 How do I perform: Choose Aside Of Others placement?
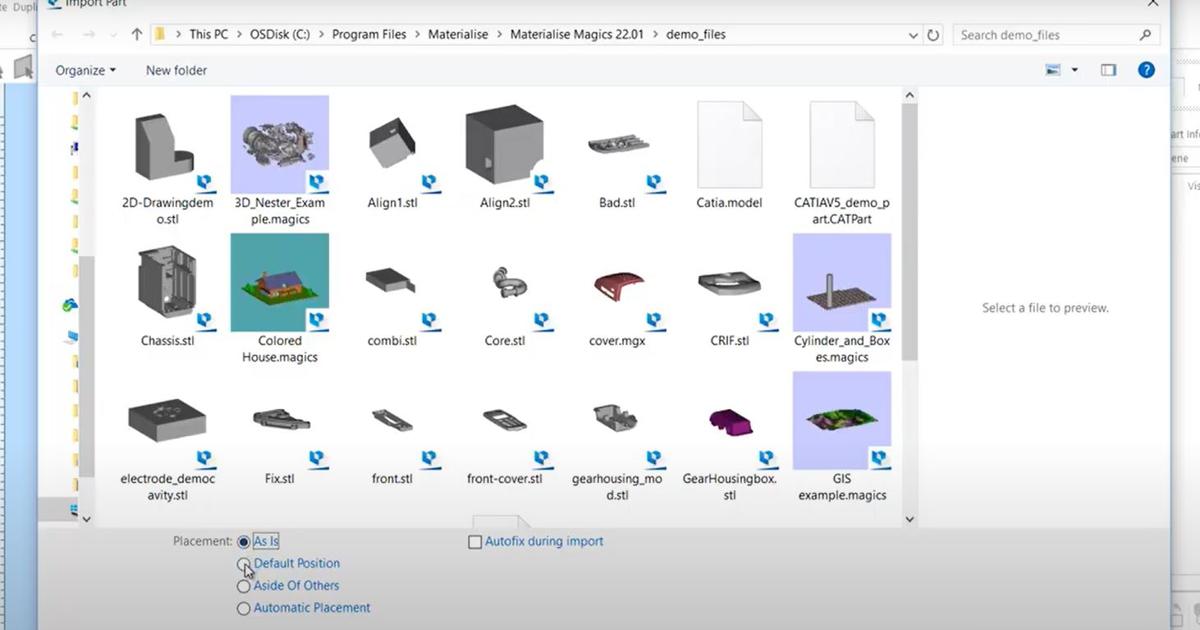244,586
